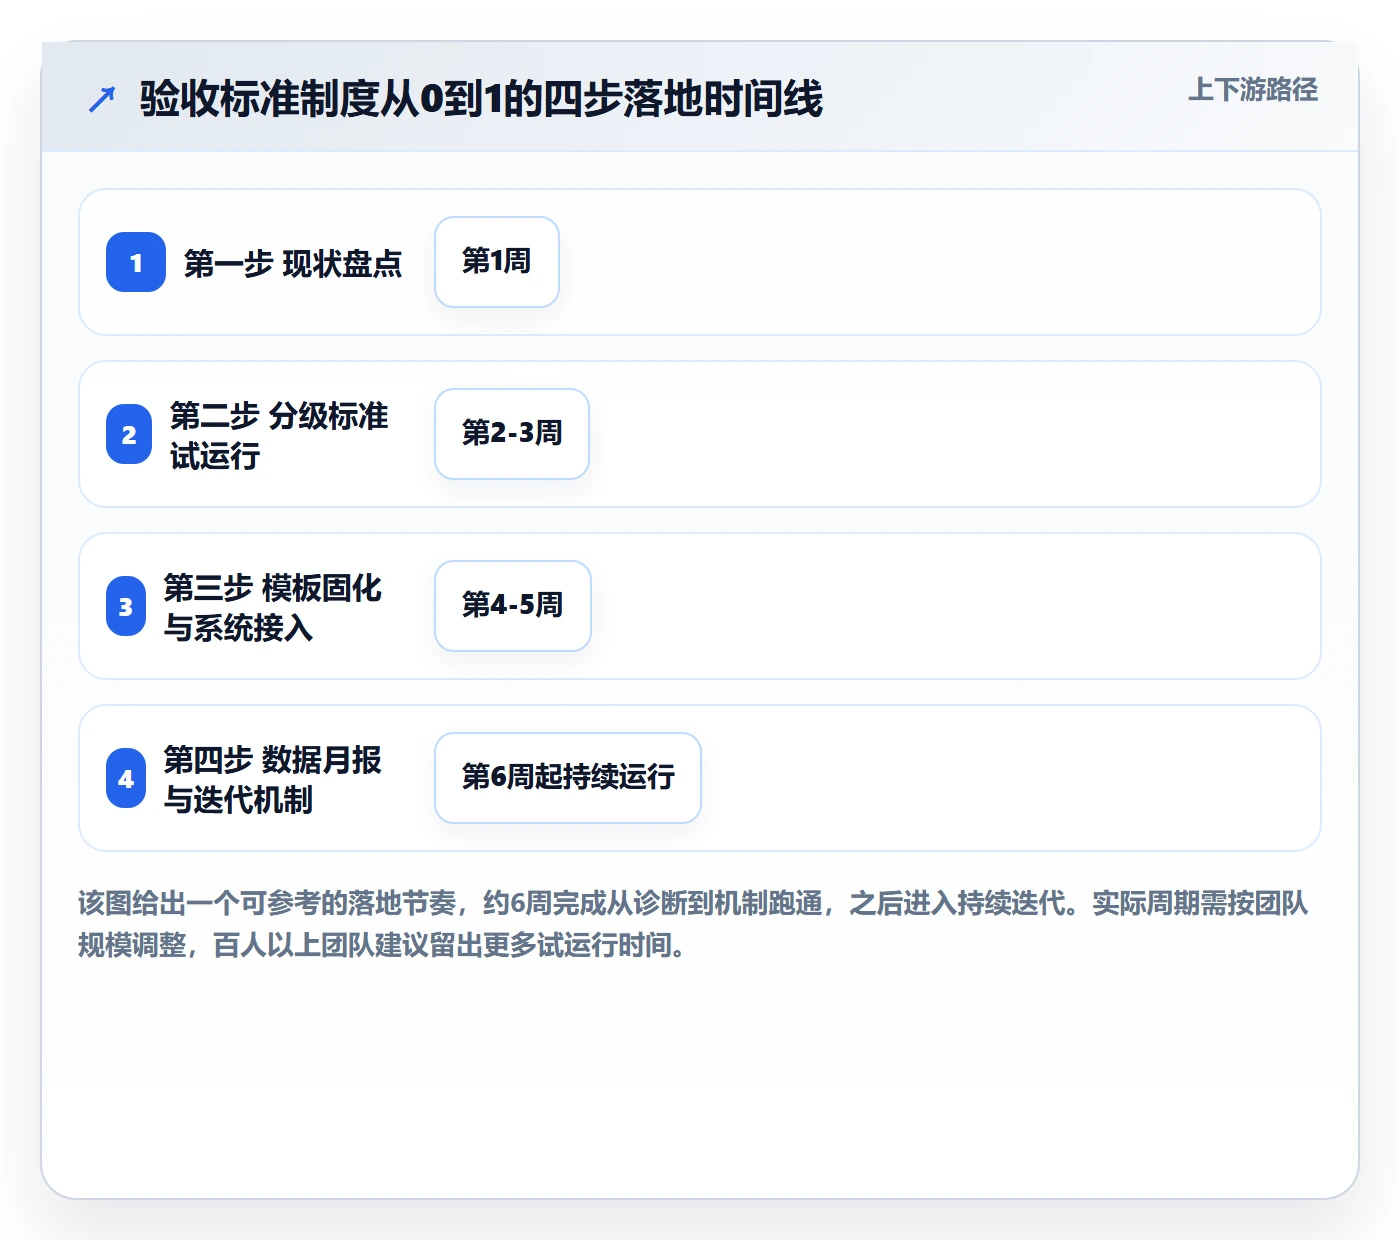Click the 第三步 模板固化与系统接入 step label
Viewport: 1400px width, 1240px height.
273,607
